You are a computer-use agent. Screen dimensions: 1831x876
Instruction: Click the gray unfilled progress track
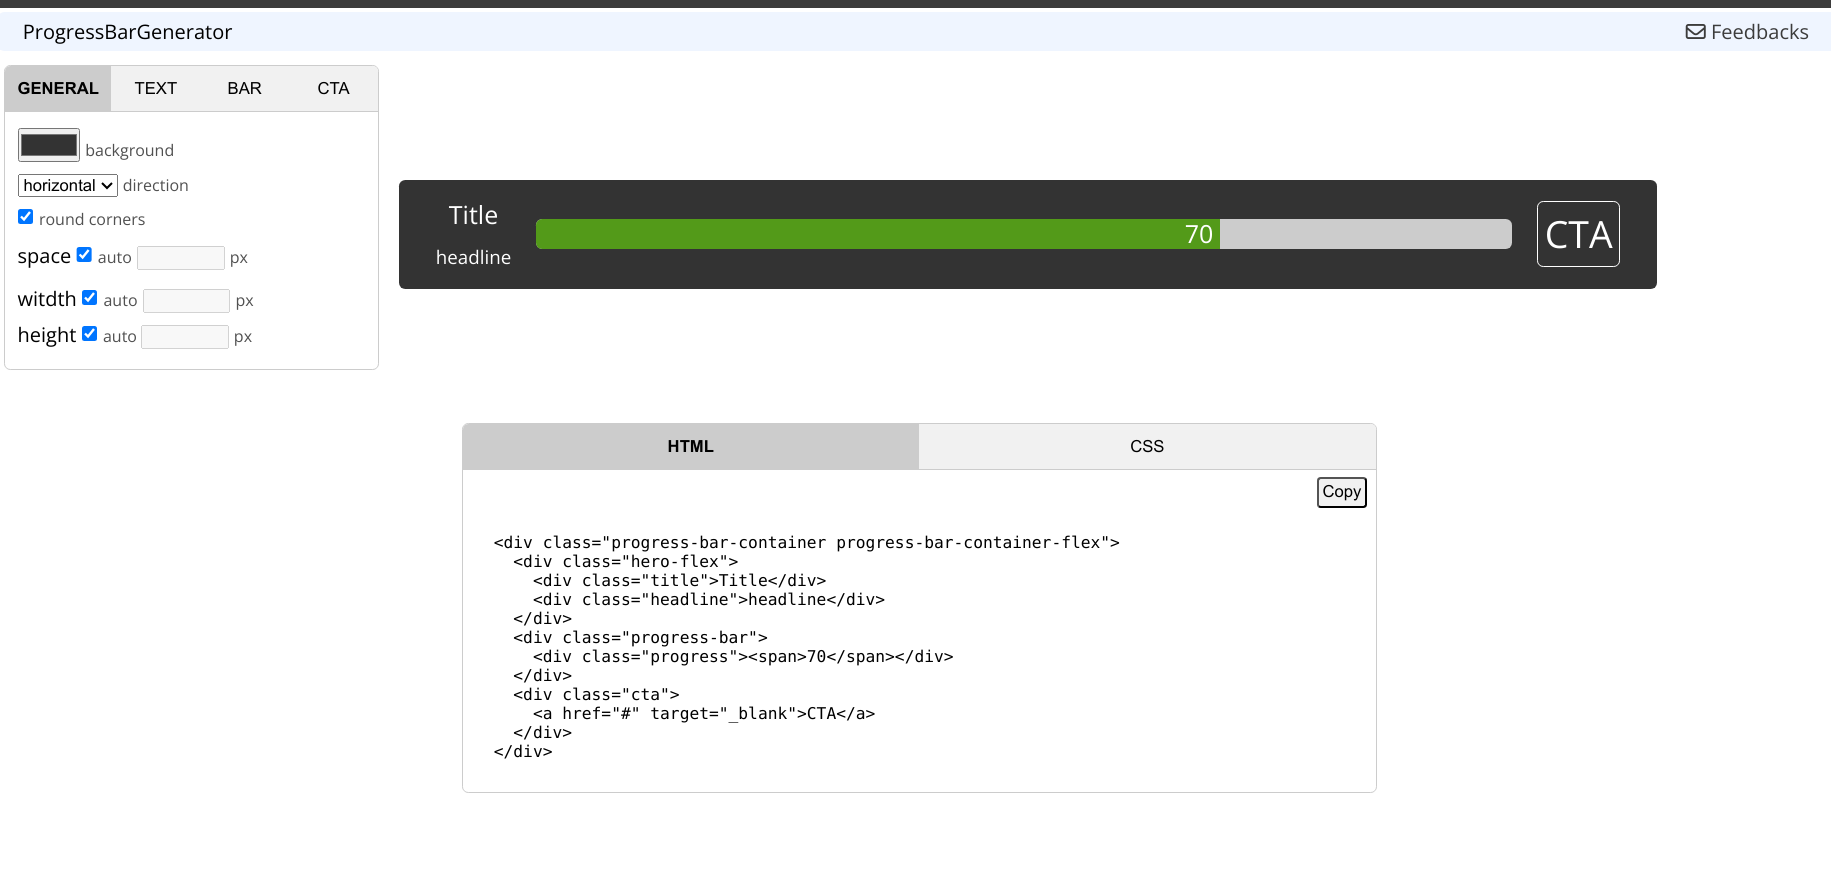(x=1366, y=234)
